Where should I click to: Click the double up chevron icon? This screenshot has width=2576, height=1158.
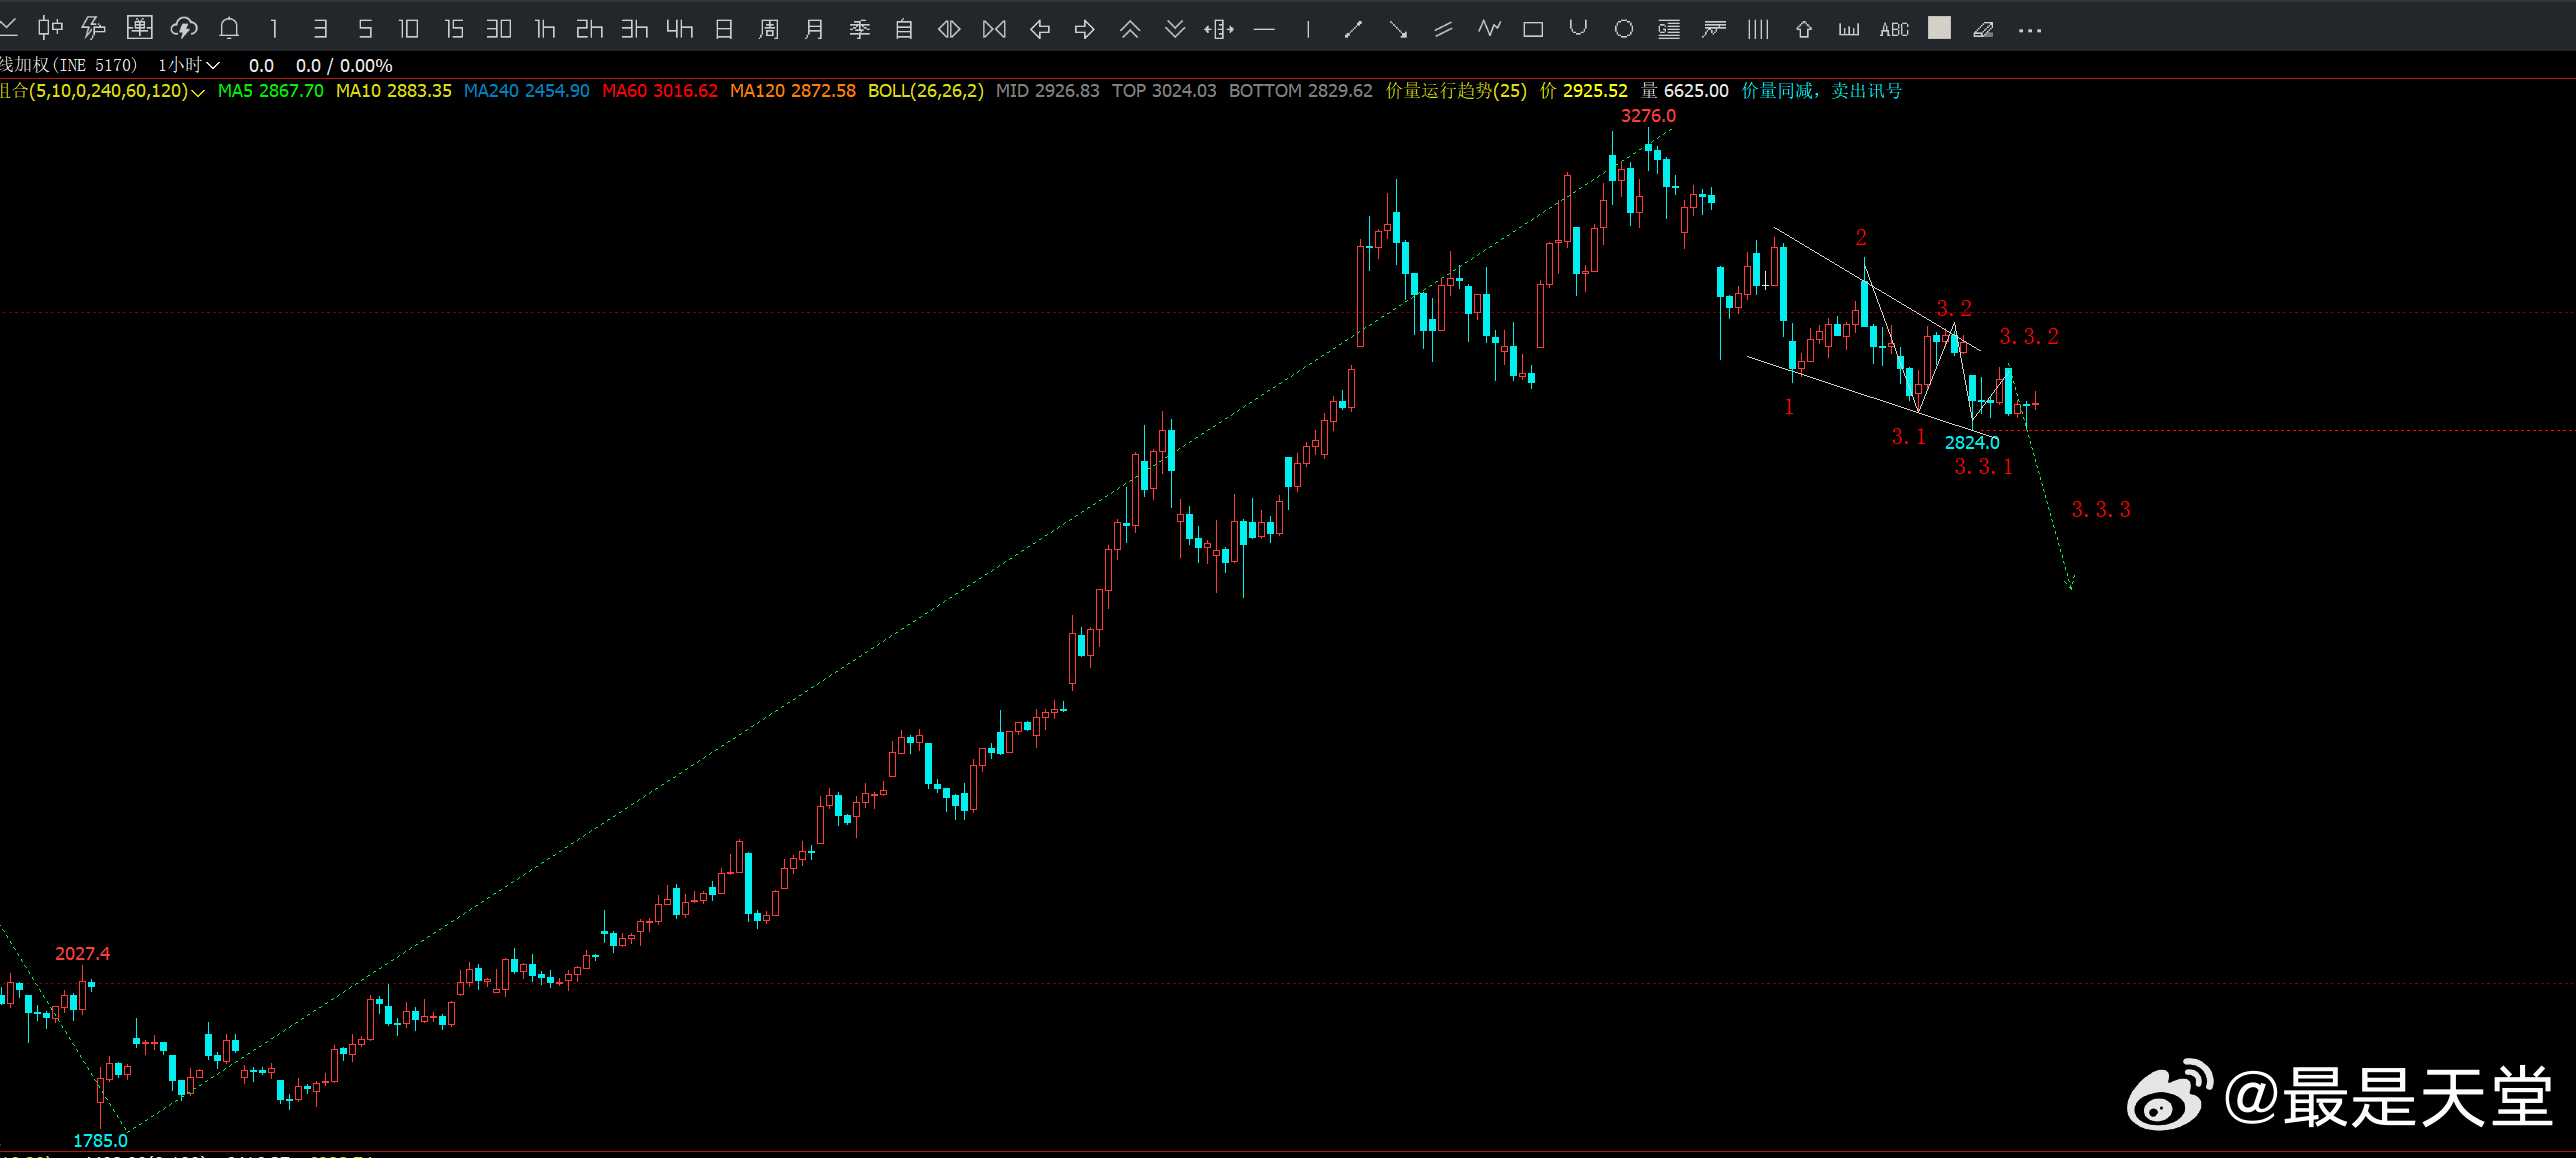point(1130,29)
